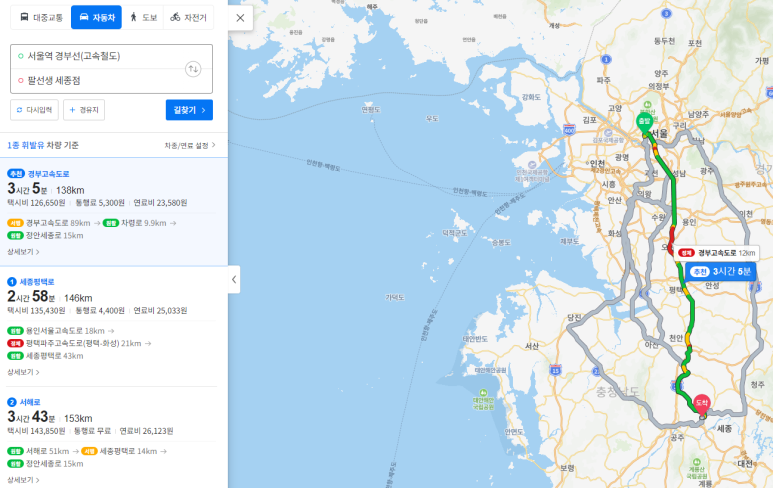Click the 1종 휘발유 차량 기준 label

43,145
